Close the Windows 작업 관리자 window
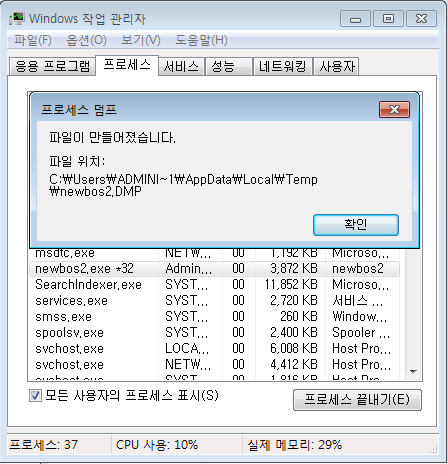The width and height of the screenshot is (447, 464). click(421, 19)
